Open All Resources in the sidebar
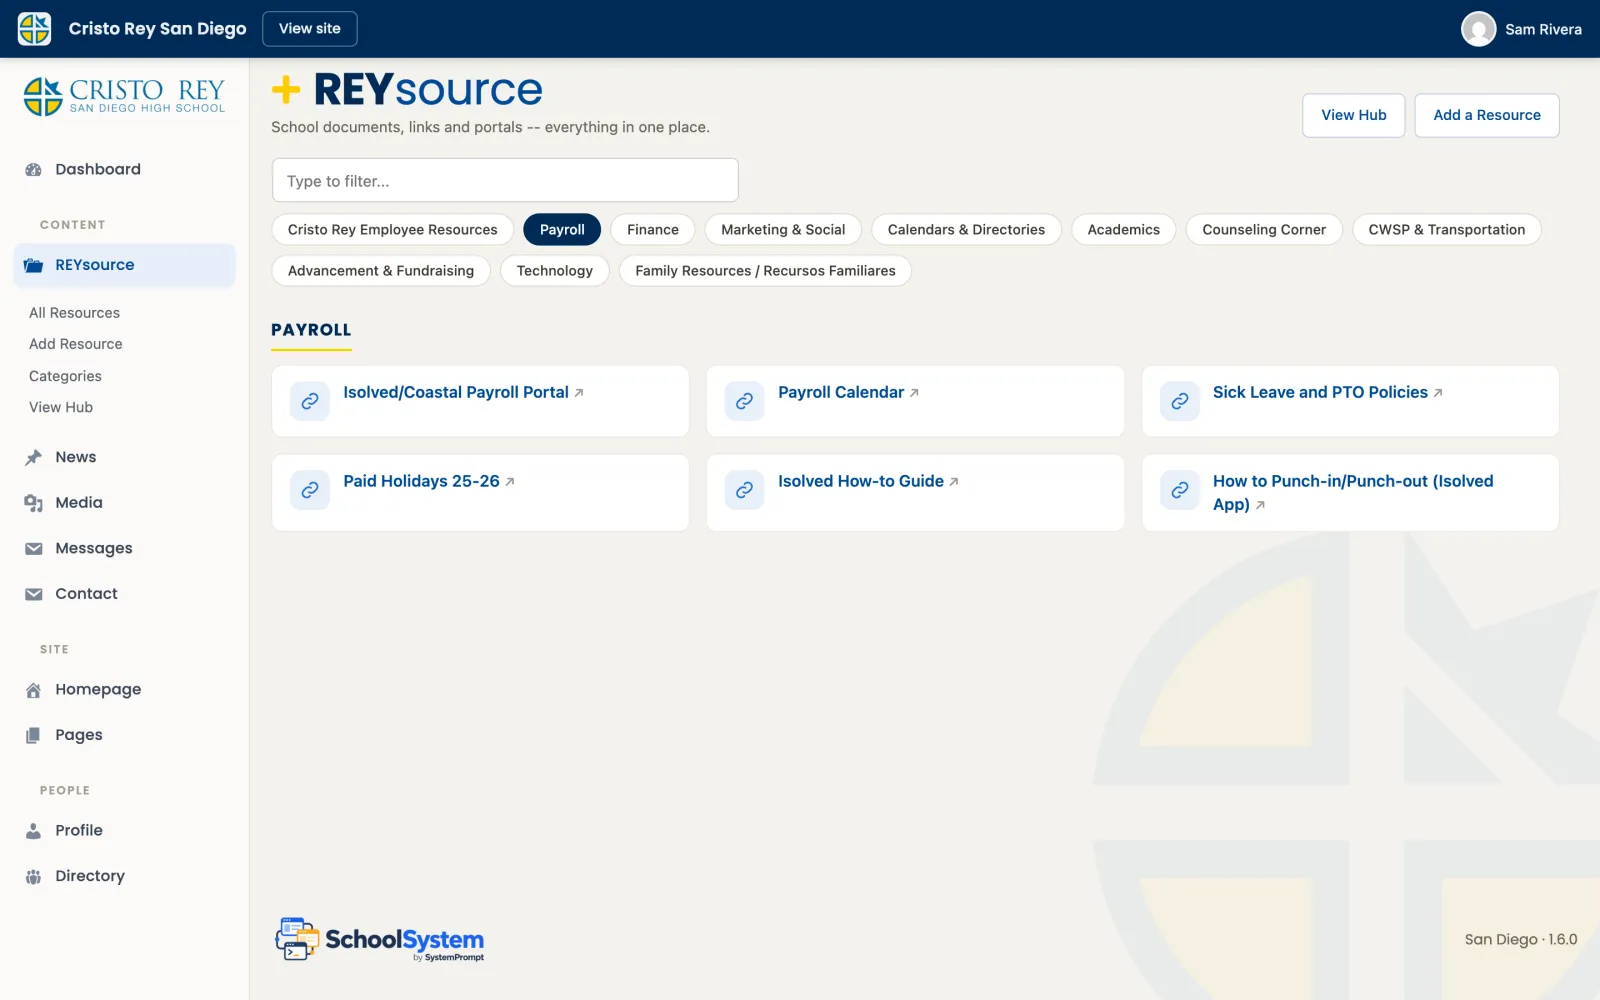Screen dimensions: 1600x1000 coord(74,313)
